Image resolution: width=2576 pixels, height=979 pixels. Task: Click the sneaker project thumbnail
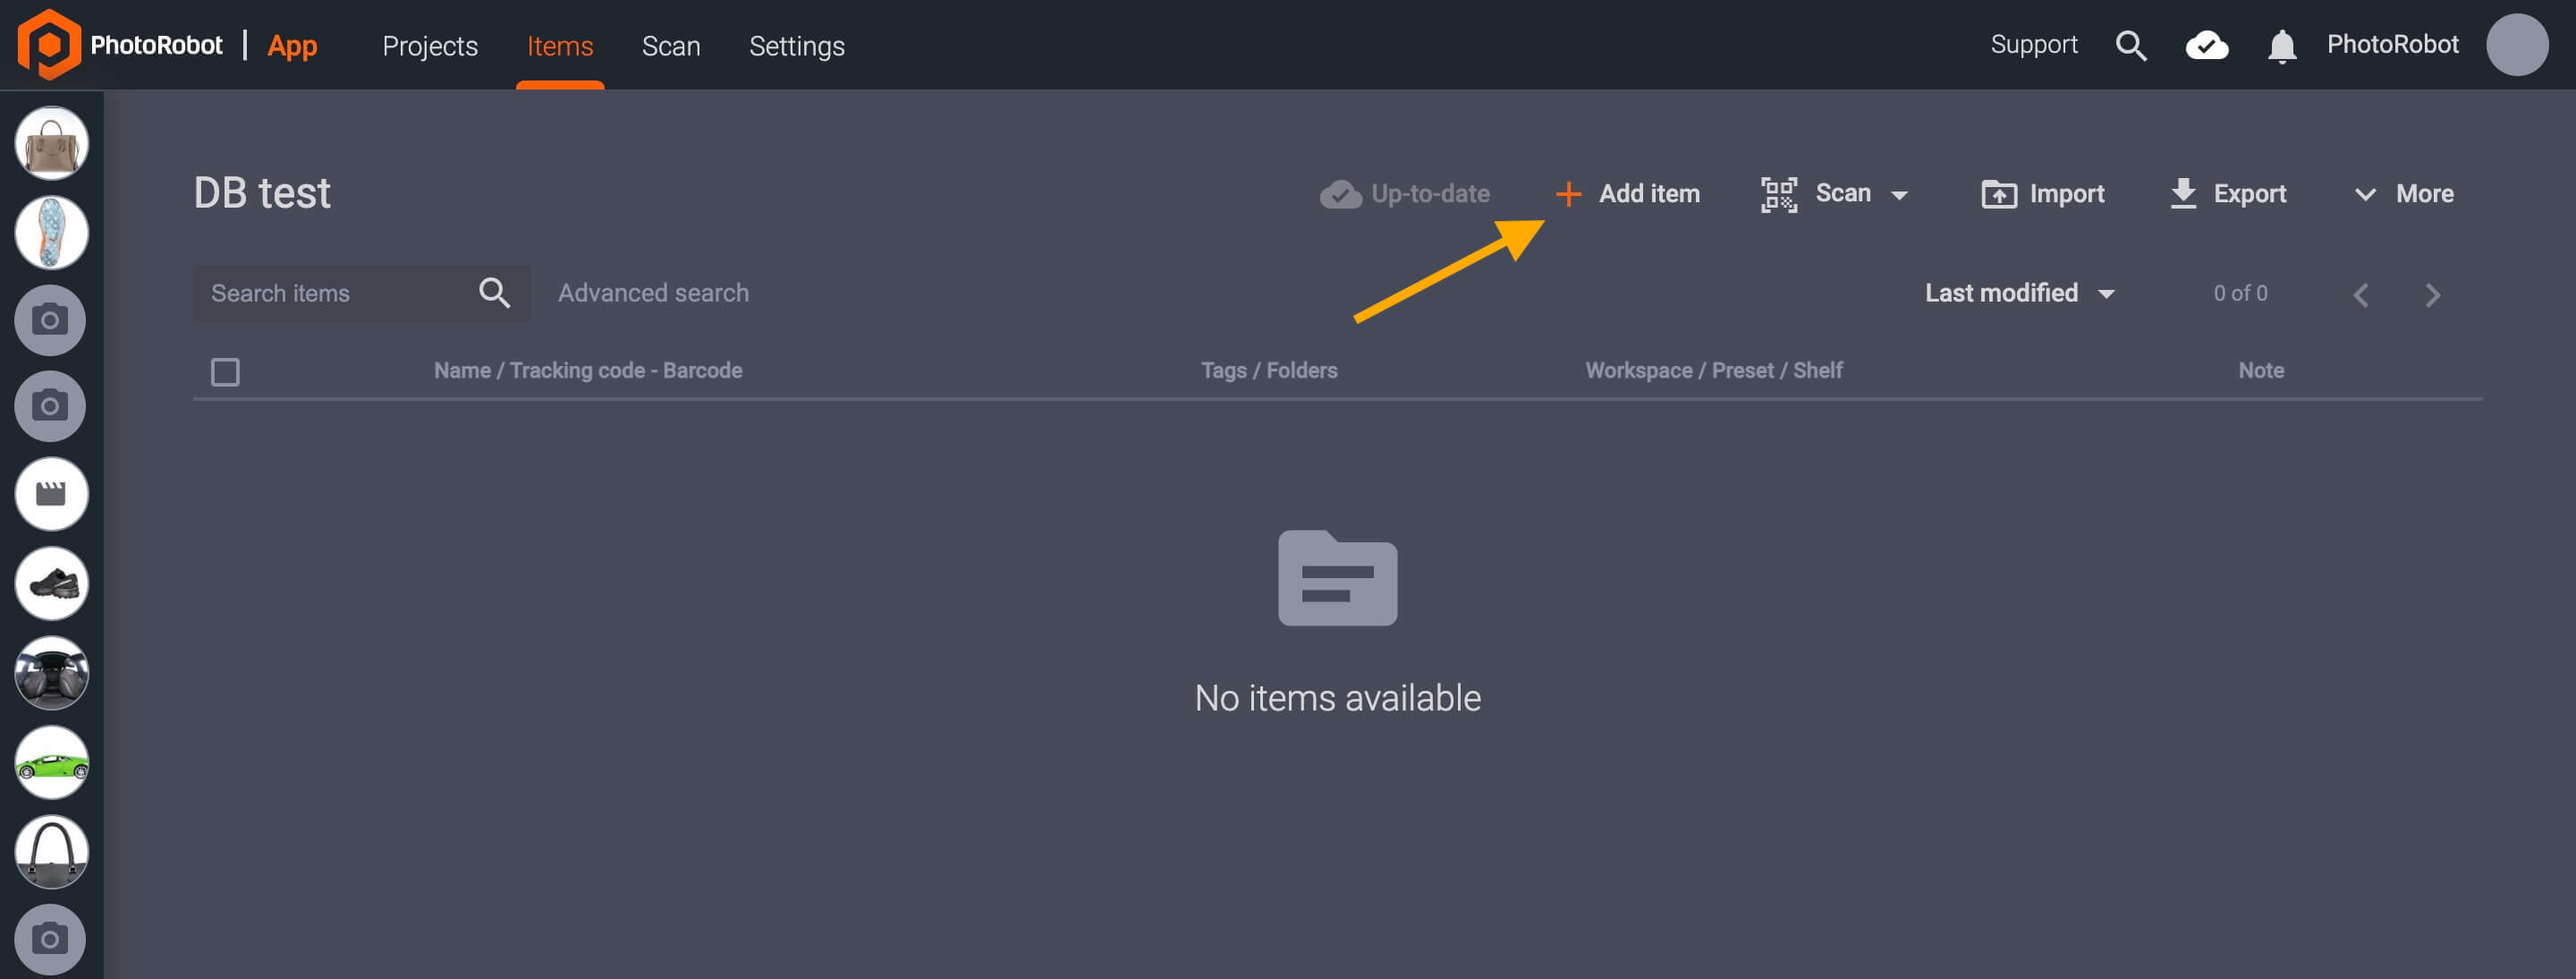pyautogui.click(x=51, y=582)
